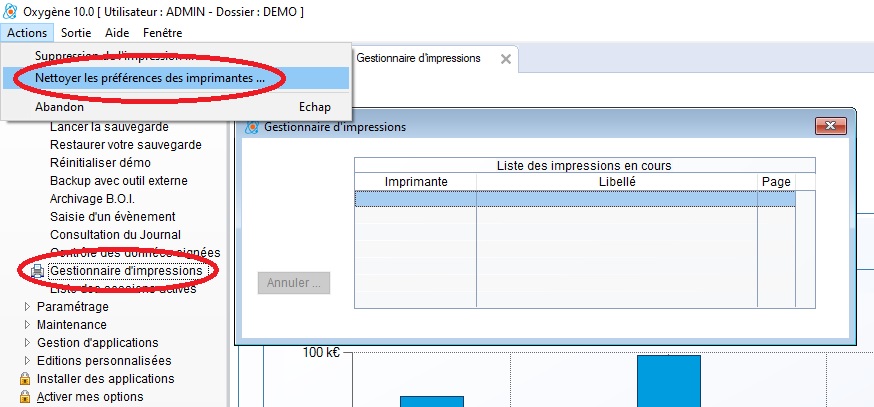
Task: Select Lancer la sauvegarde in the tree
Action: [x=109, y=127]
